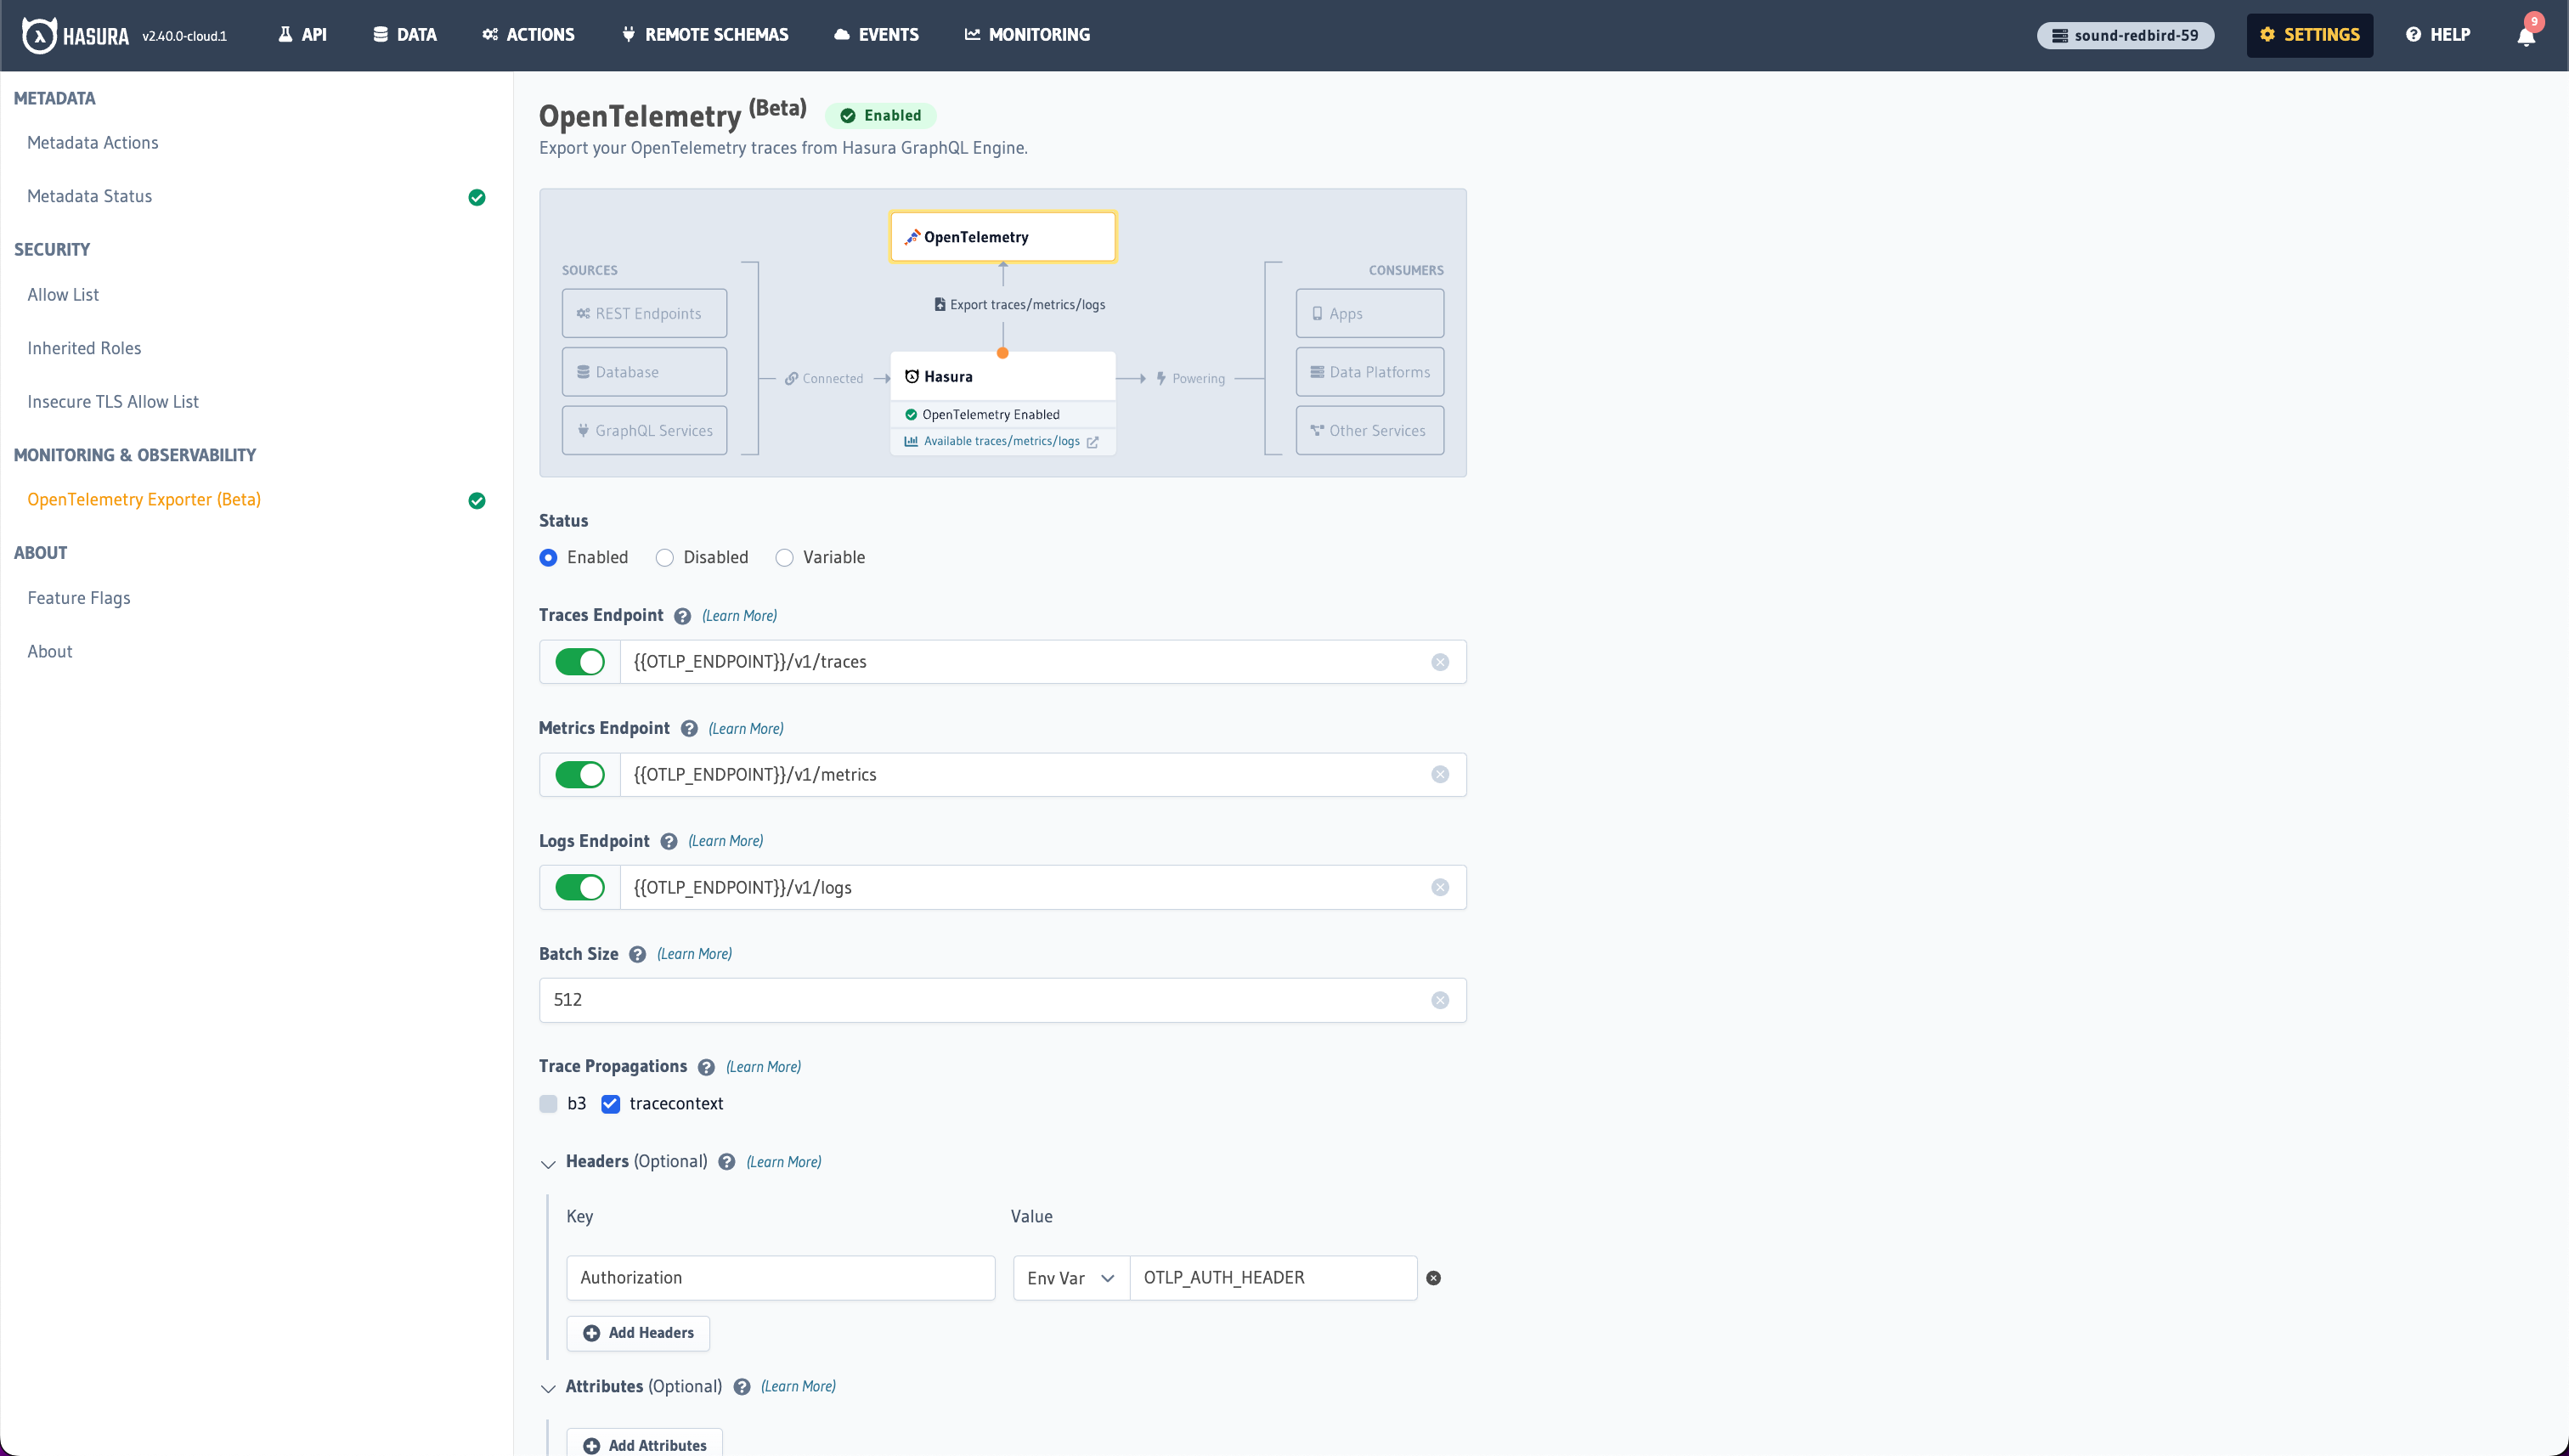The height and width of the screenshot is (1456, 2569).
Task: Turn off the Metrics Endpoint toggle
Action: click(x=580, y=775)
